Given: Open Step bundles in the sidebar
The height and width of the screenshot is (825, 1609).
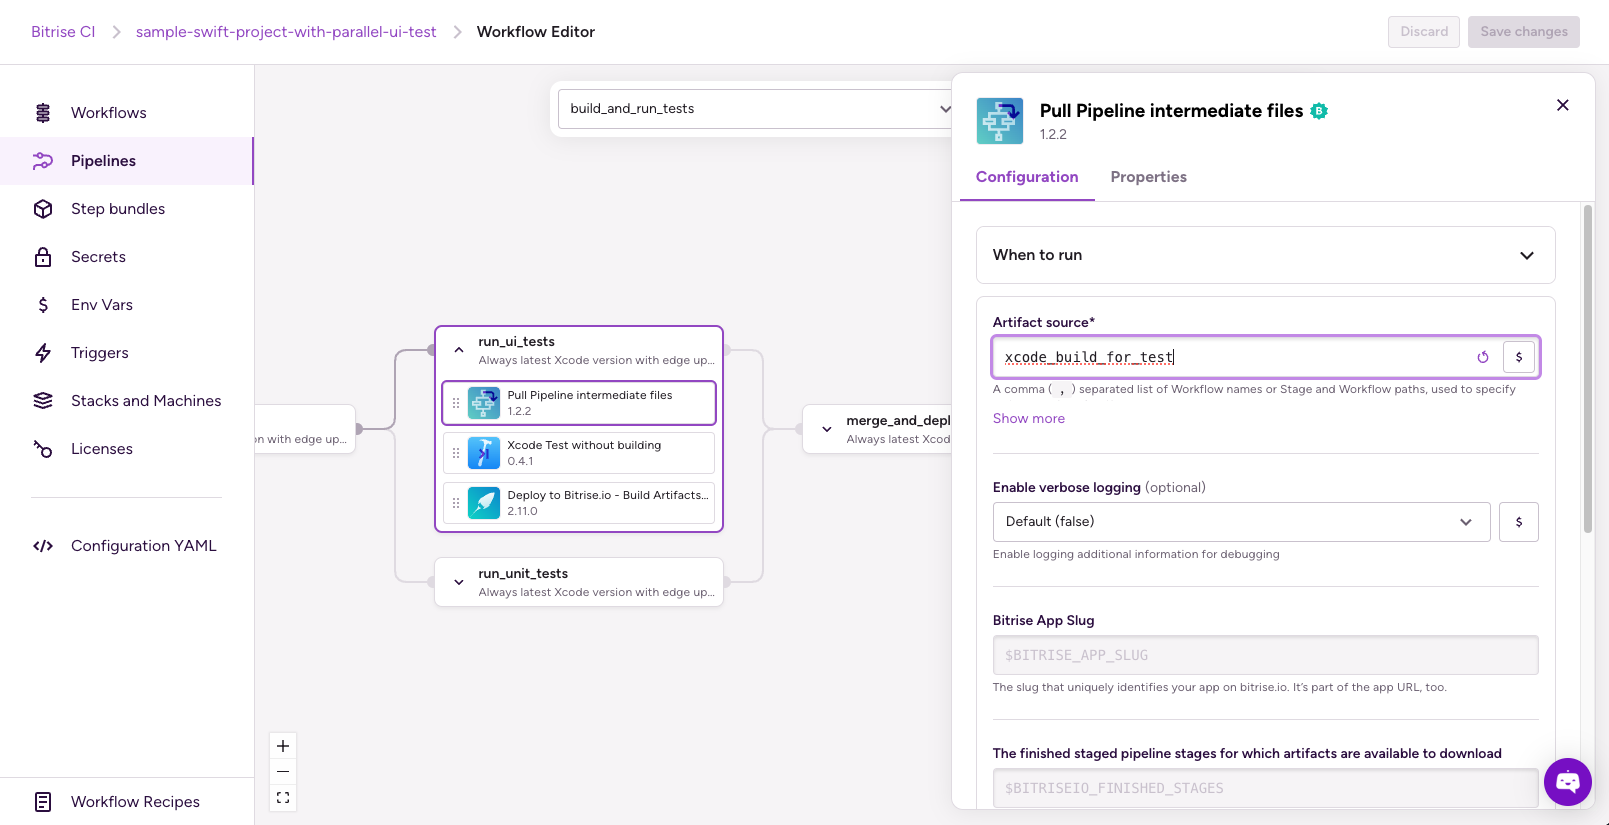Looking at the screenshot, I should 127,209.
